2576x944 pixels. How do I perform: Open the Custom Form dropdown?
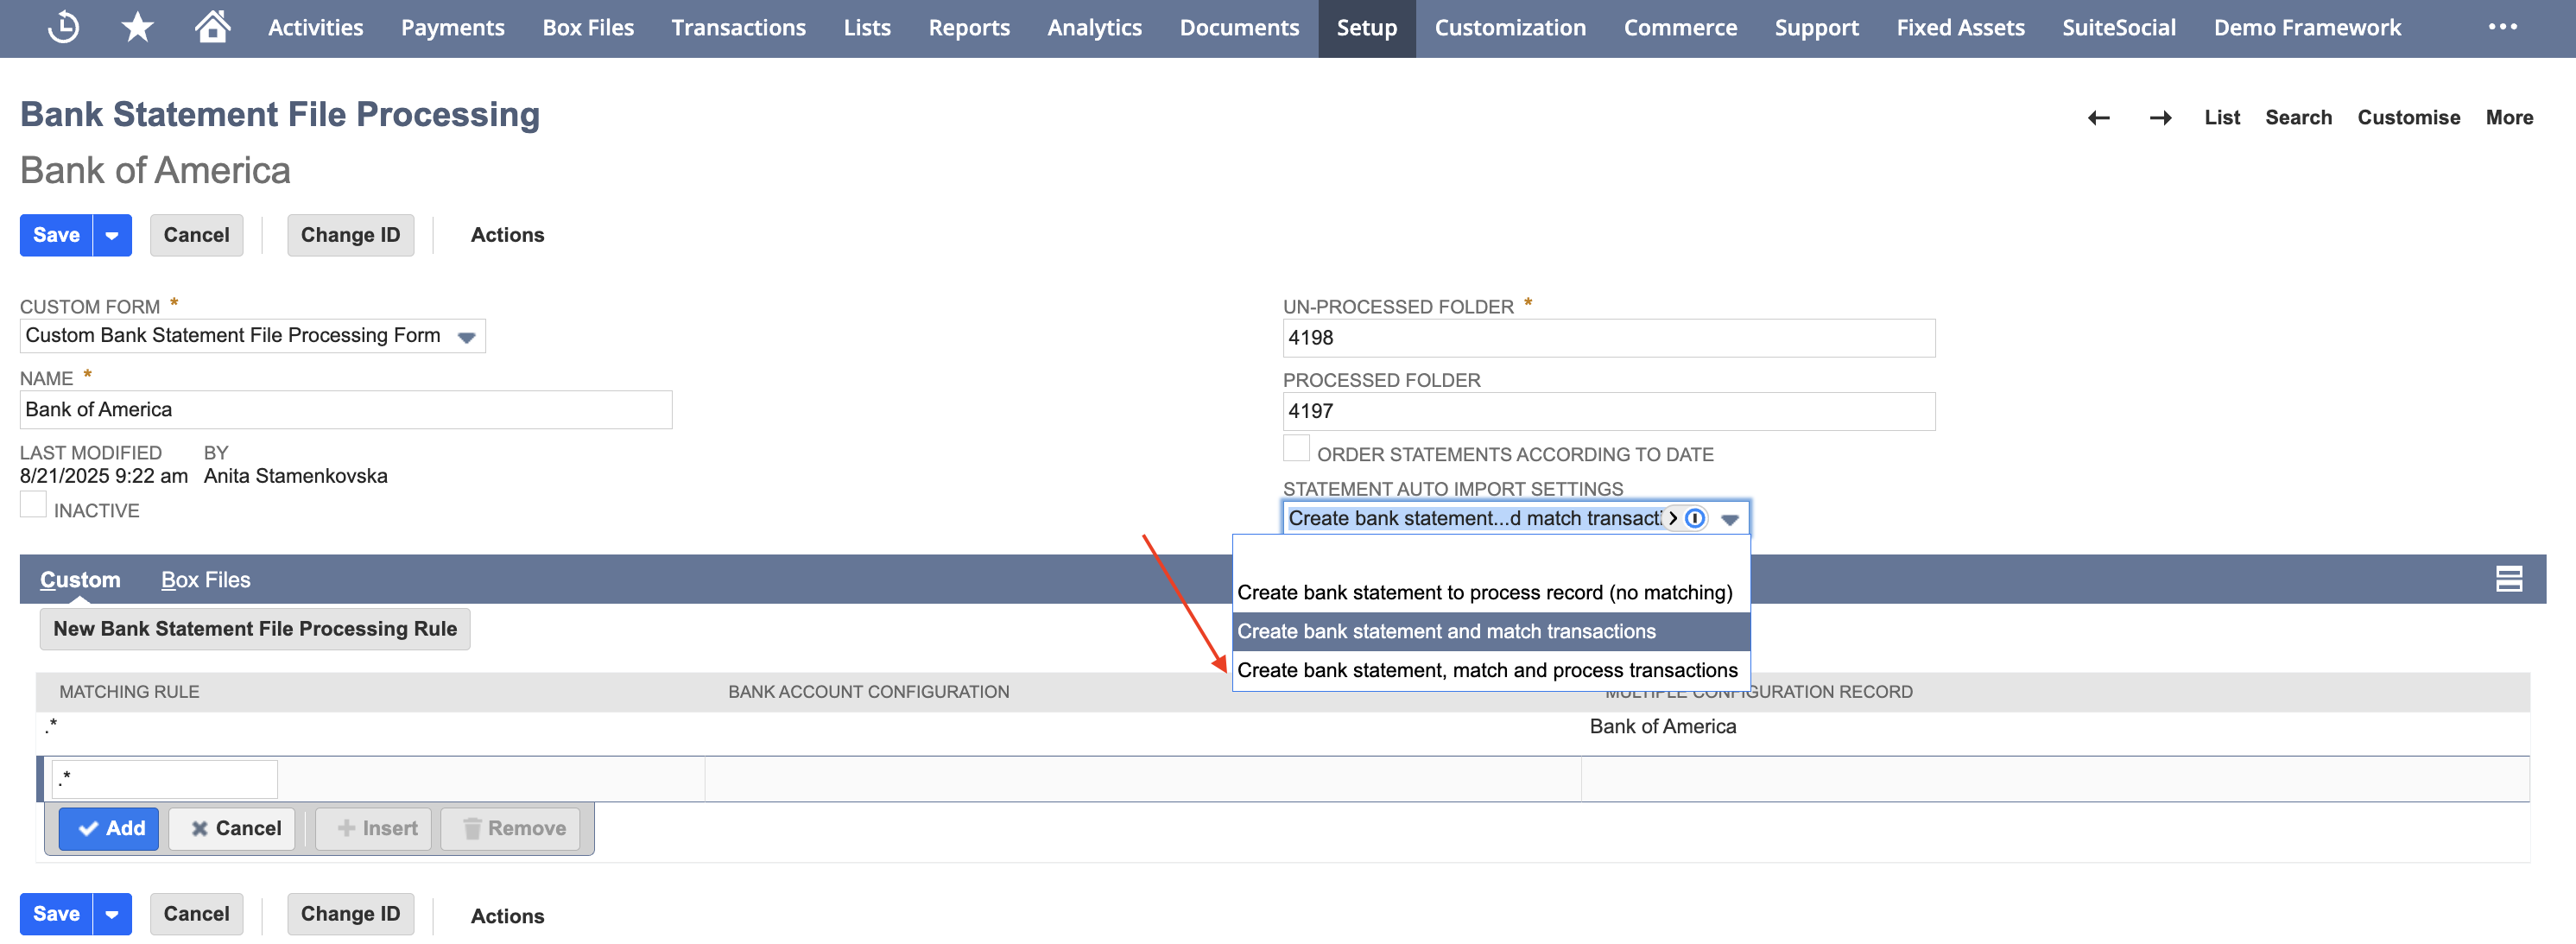[x=253, y=336]
